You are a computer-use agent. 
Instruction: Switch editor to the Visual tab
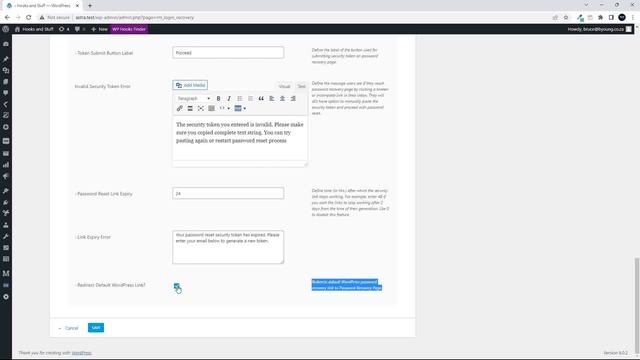pyautogui.click(x=284, y=86)
